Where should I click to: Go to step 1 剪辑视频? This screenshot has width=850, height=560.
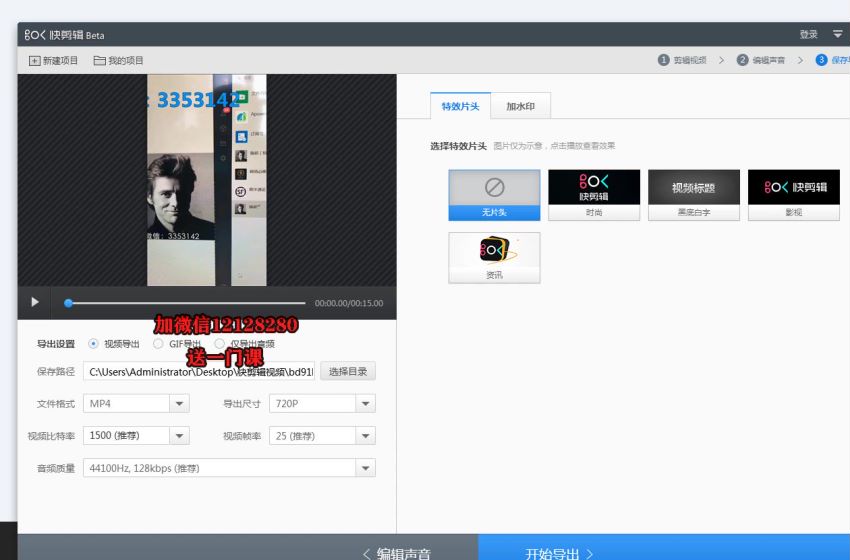(682, 60)
